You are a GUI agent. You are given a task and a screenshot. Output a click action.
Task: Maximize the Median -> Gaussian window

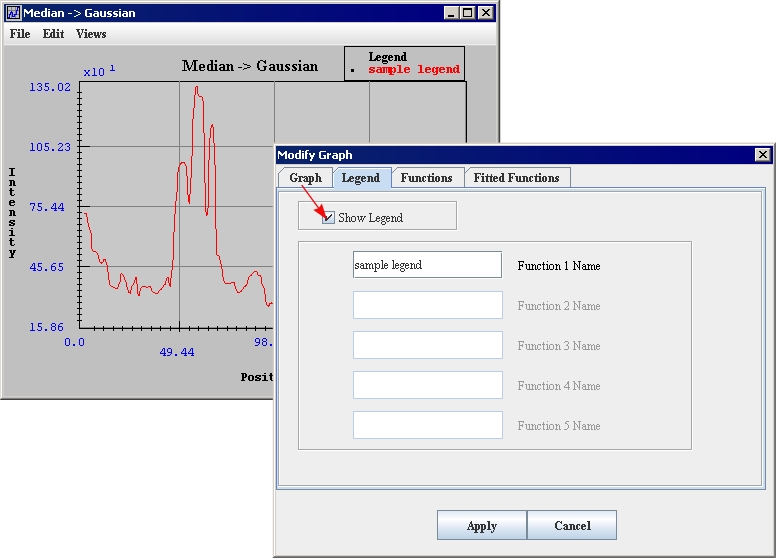(x=467, y=13)
